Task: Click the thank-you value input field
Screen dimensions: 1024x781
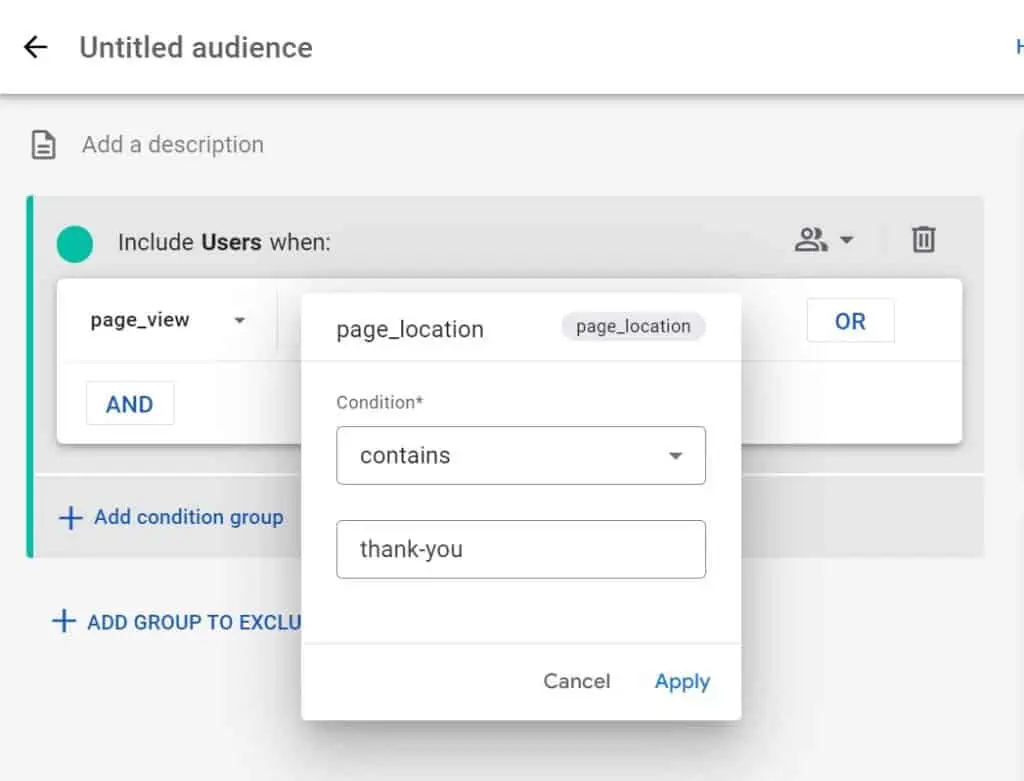Action: click(x=521, y=549)
